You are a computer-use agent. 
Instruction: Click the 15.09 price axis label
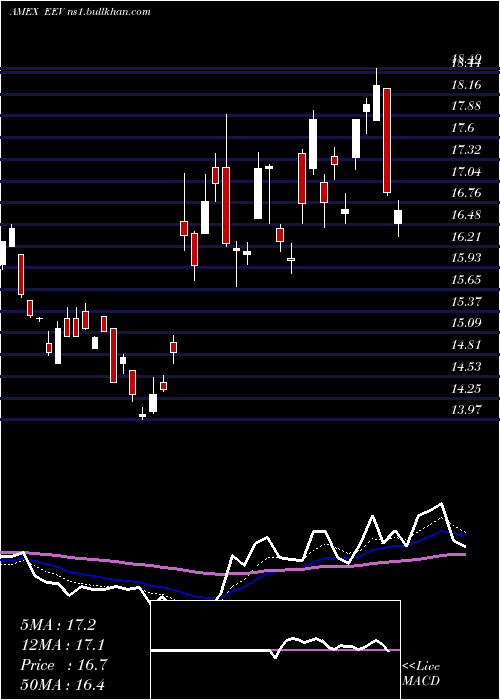467,323
